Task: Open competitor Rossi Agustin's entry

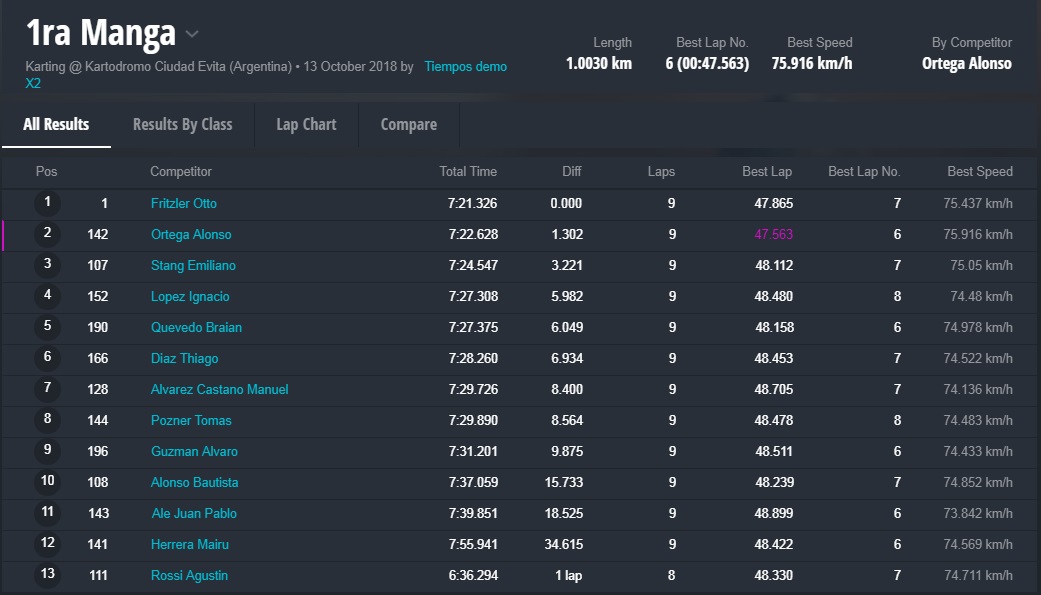Action: tap(189, 576)
